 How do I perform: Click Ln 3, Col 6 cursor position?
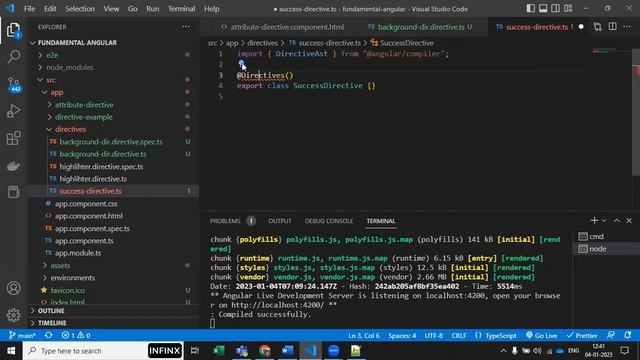(x=364, y=336)
